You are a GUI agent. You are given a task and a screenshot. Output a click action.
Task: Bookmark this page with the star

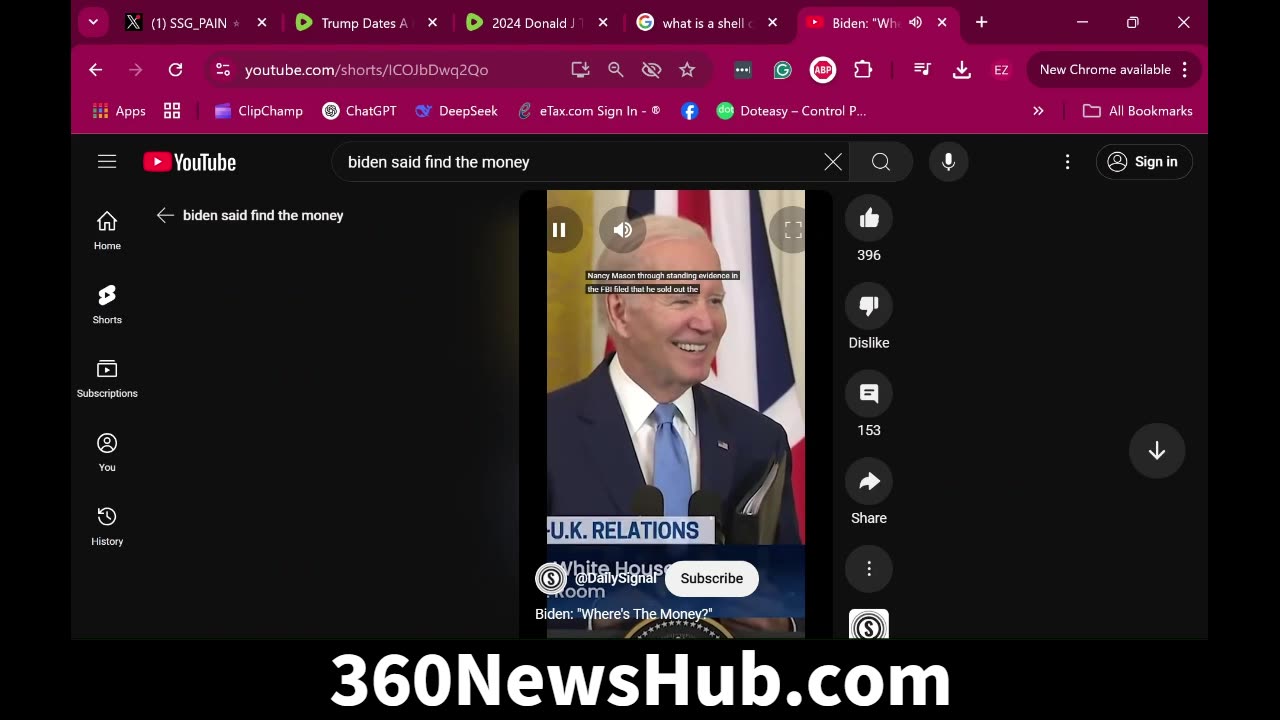tap(687, 69)
